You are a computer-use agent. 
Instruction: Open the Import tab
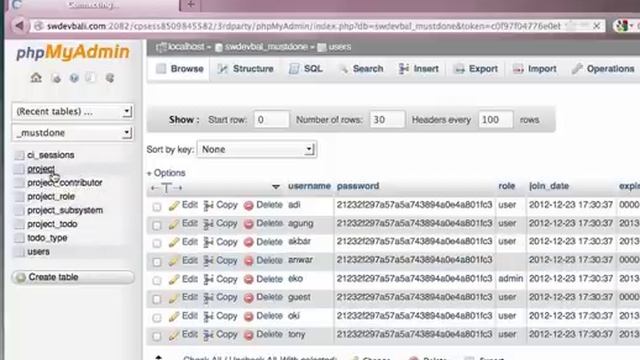click(x=535, y=69)
